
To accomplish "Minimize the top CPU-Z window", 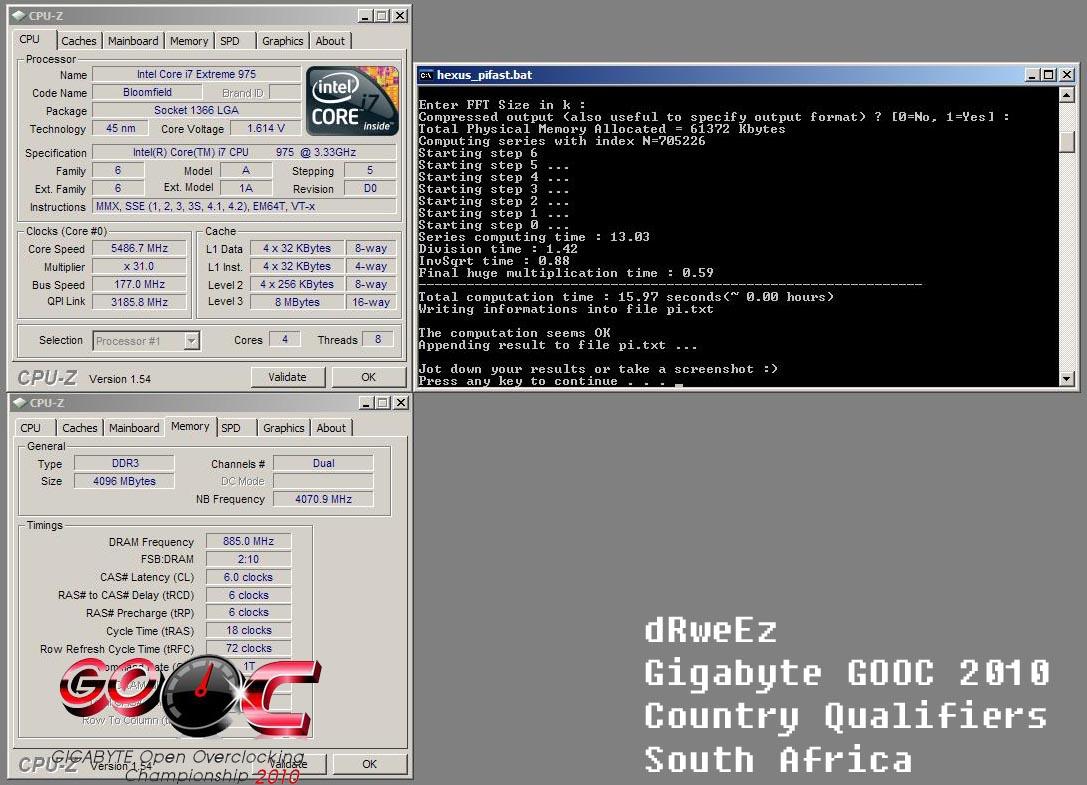I will (x=365, y=15).
